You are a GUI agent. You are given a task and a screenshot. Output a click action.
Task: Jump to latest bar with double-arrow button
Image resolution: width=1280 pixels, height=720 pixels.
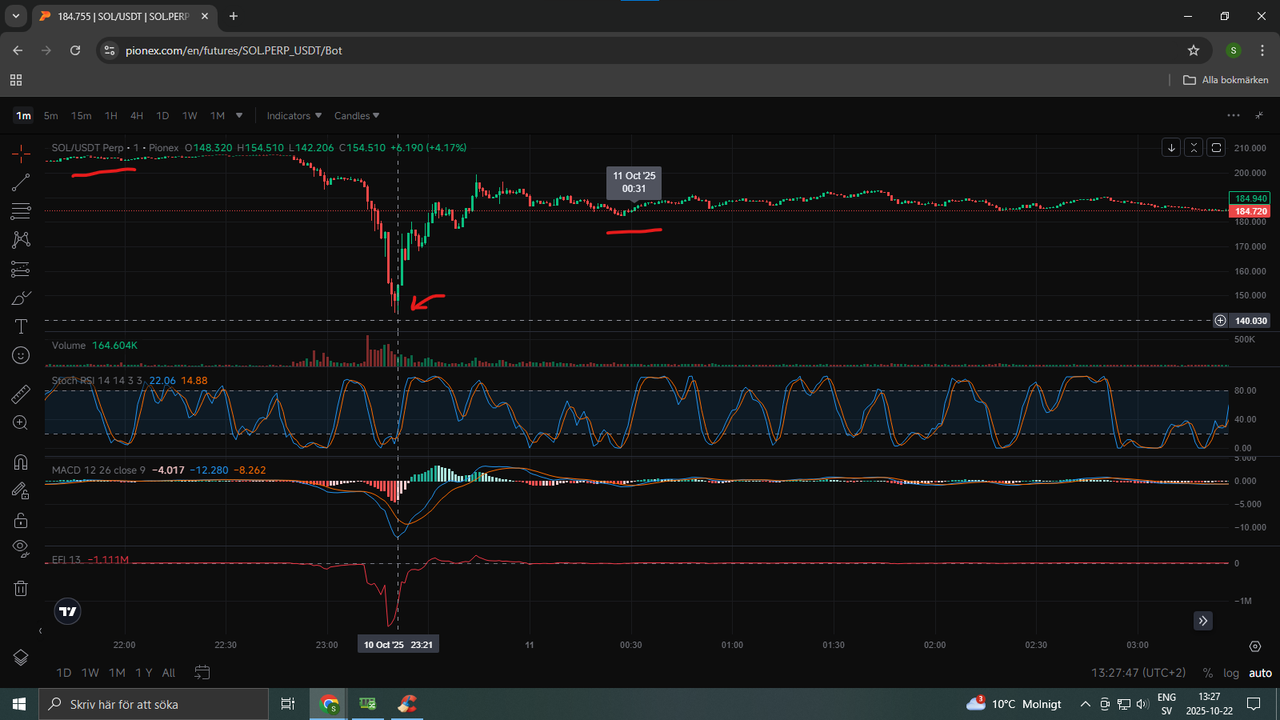[1203, 620]
